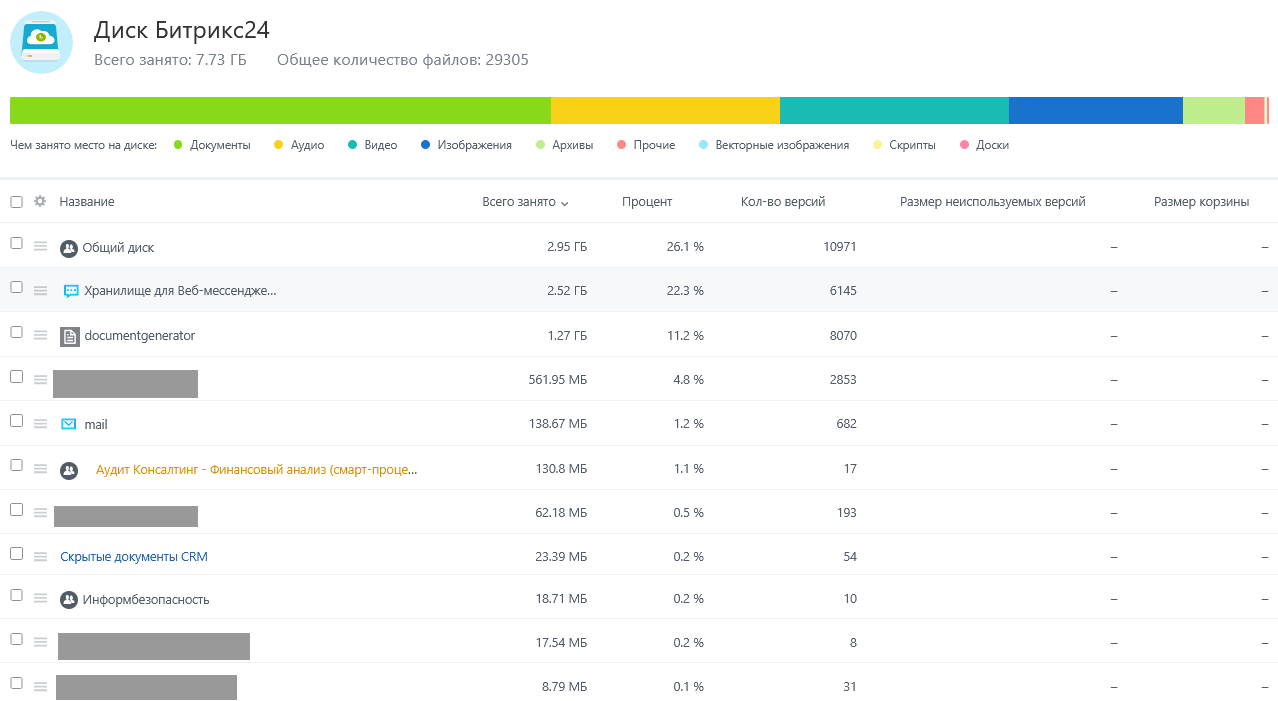The height and width of the screenshot is (701, 1278).
Task: Open actions menu for documentgenerator row
Action: [41, 335]
